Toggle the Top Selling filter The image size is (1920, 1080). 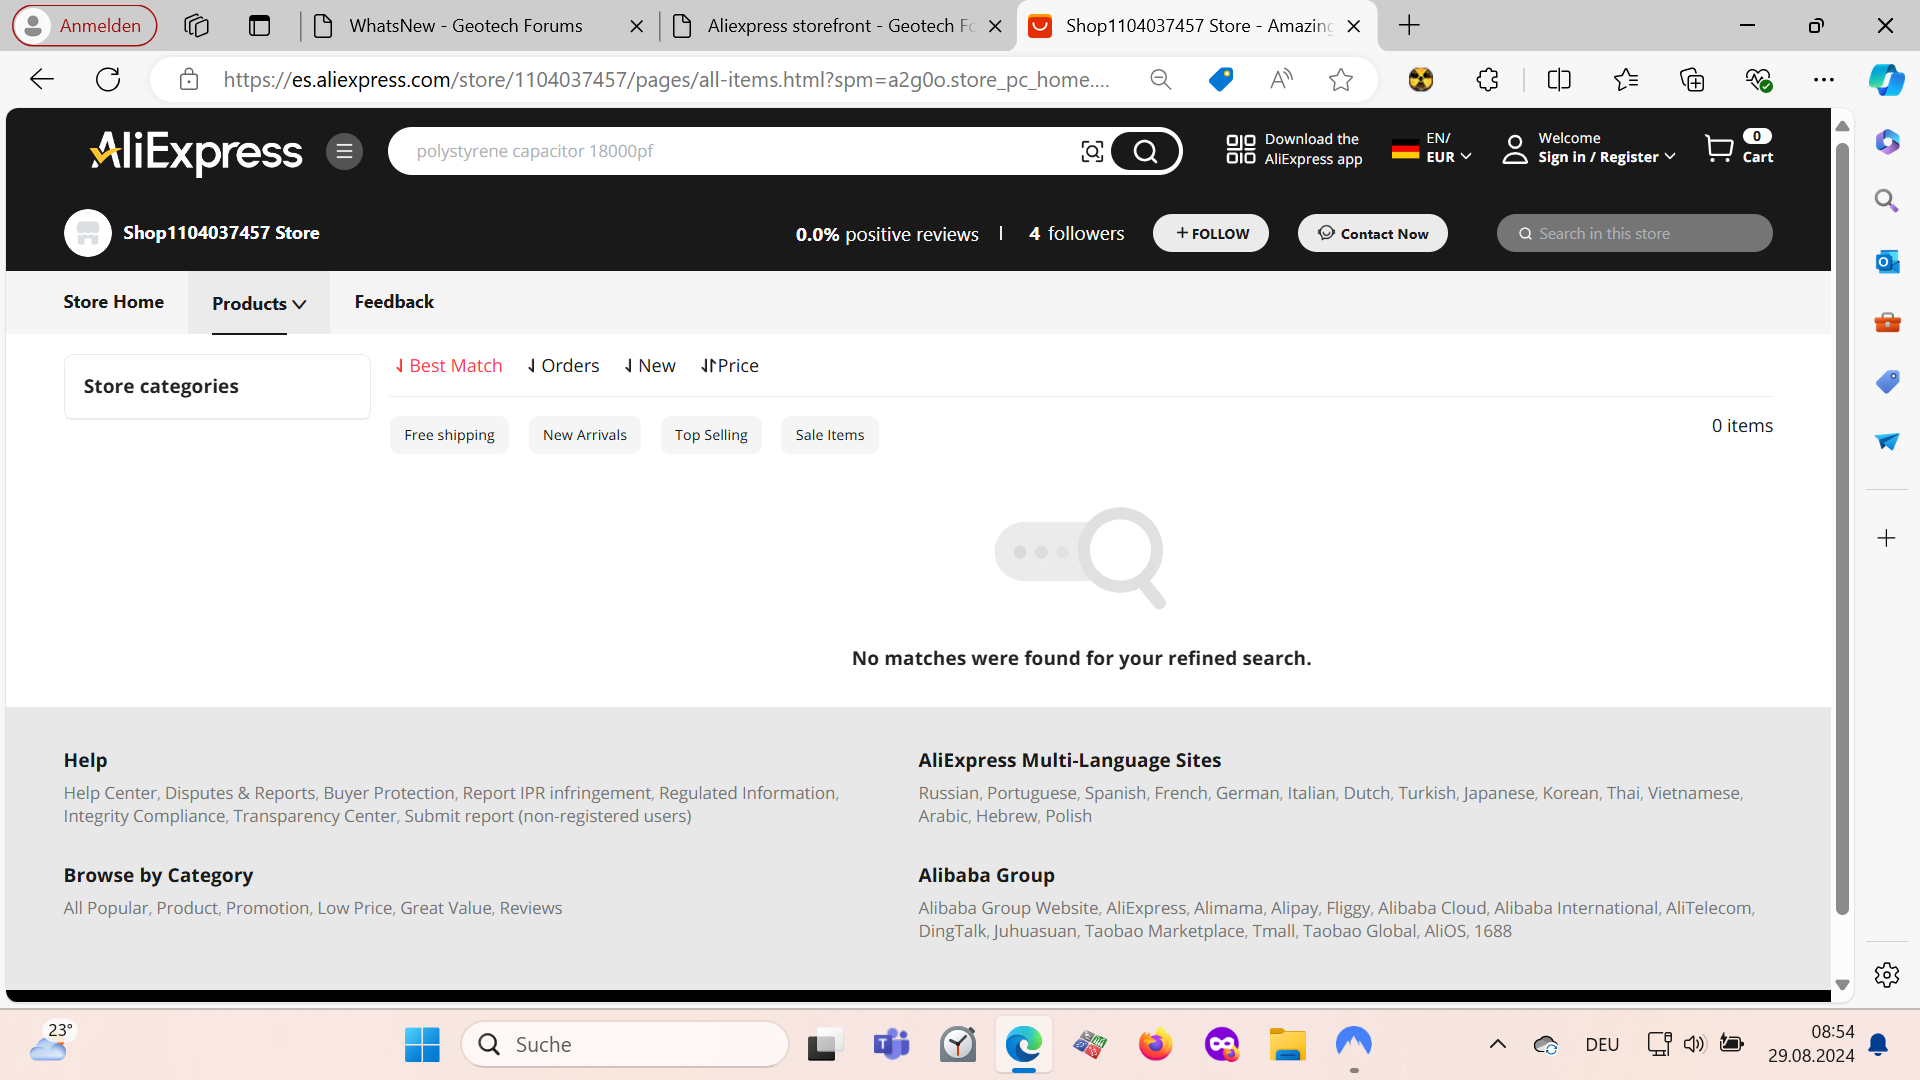[711, 435]
